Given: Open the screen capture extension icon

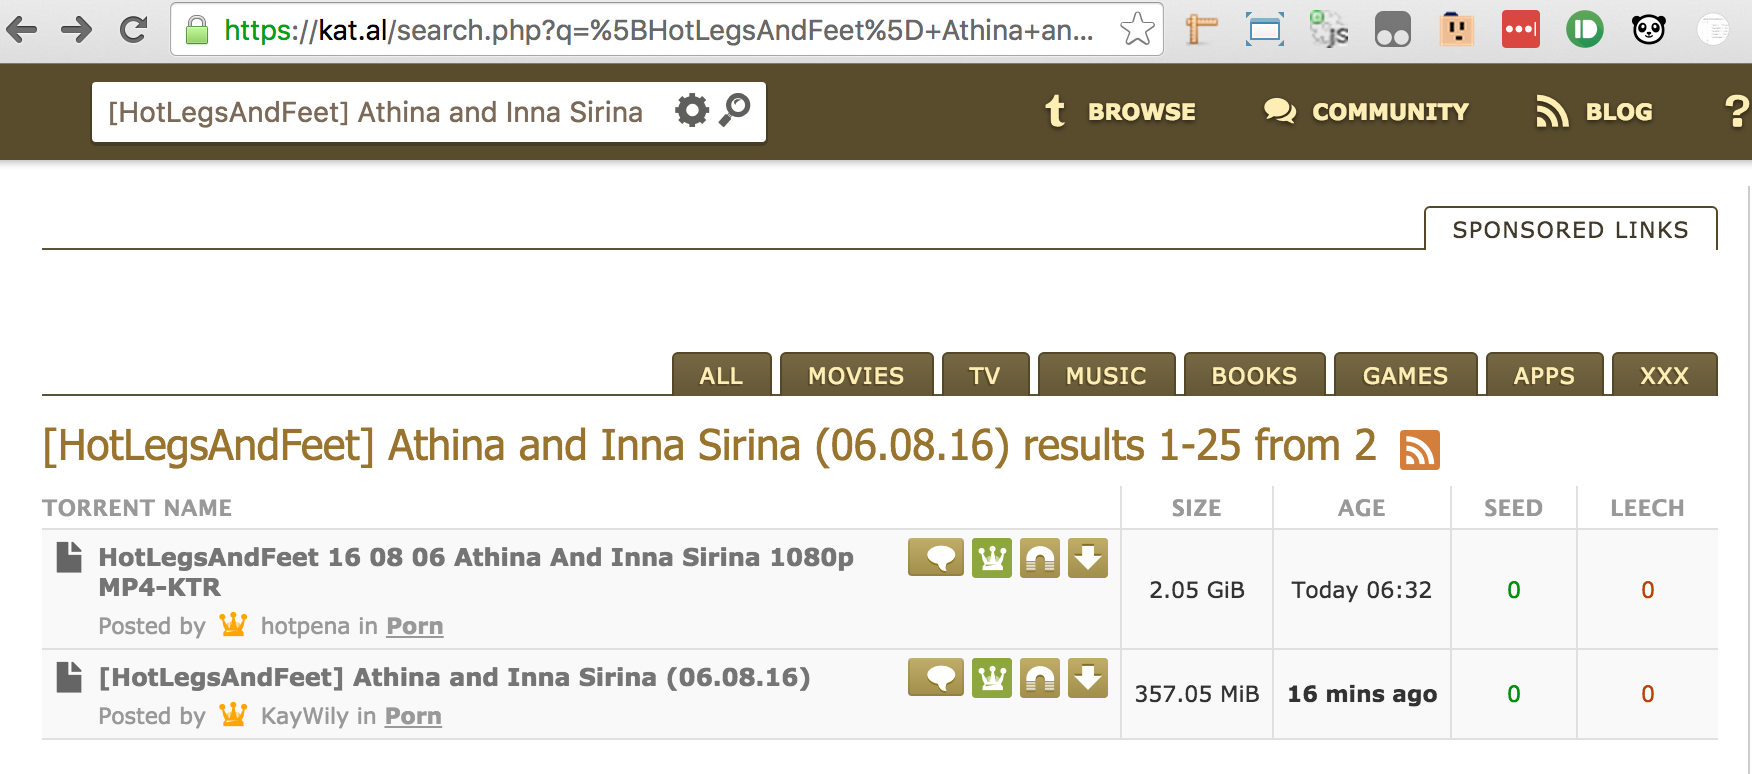Looking at the screenshot, I should [1265, 30].
